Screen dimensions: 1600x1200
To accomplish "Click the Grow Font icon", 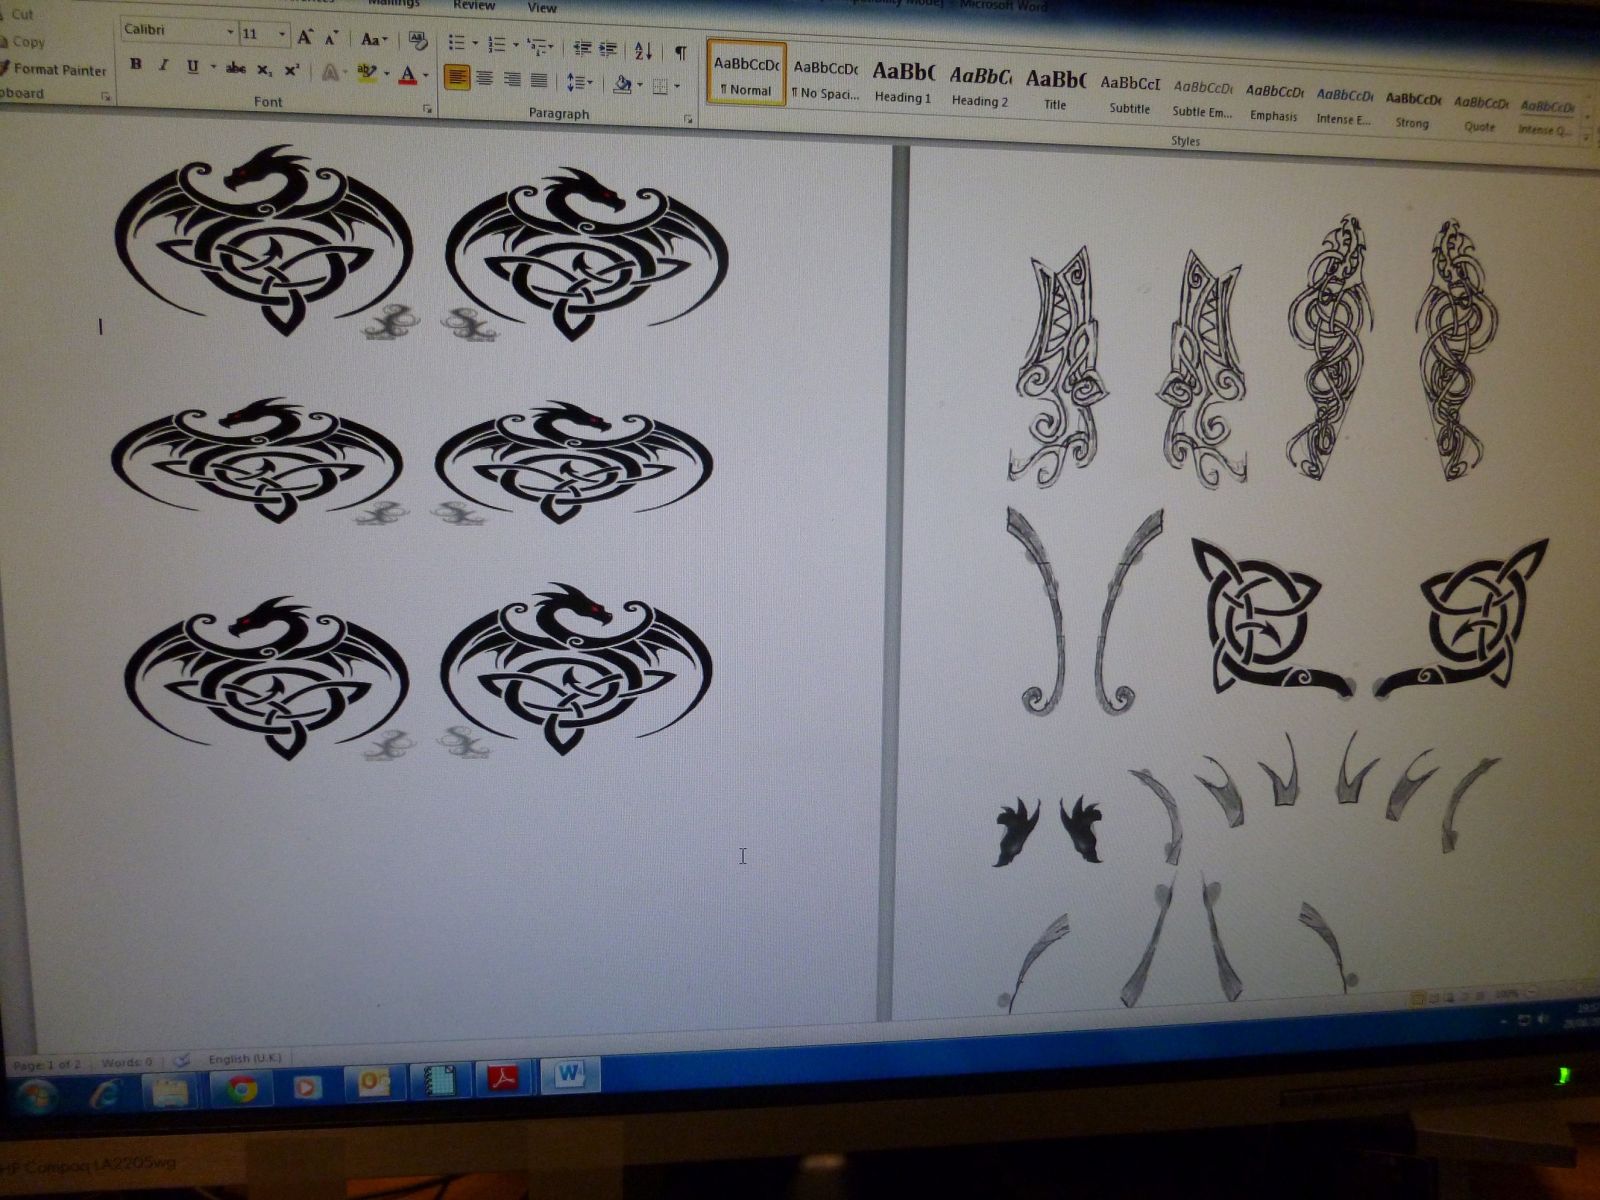I will click(306, 38).
